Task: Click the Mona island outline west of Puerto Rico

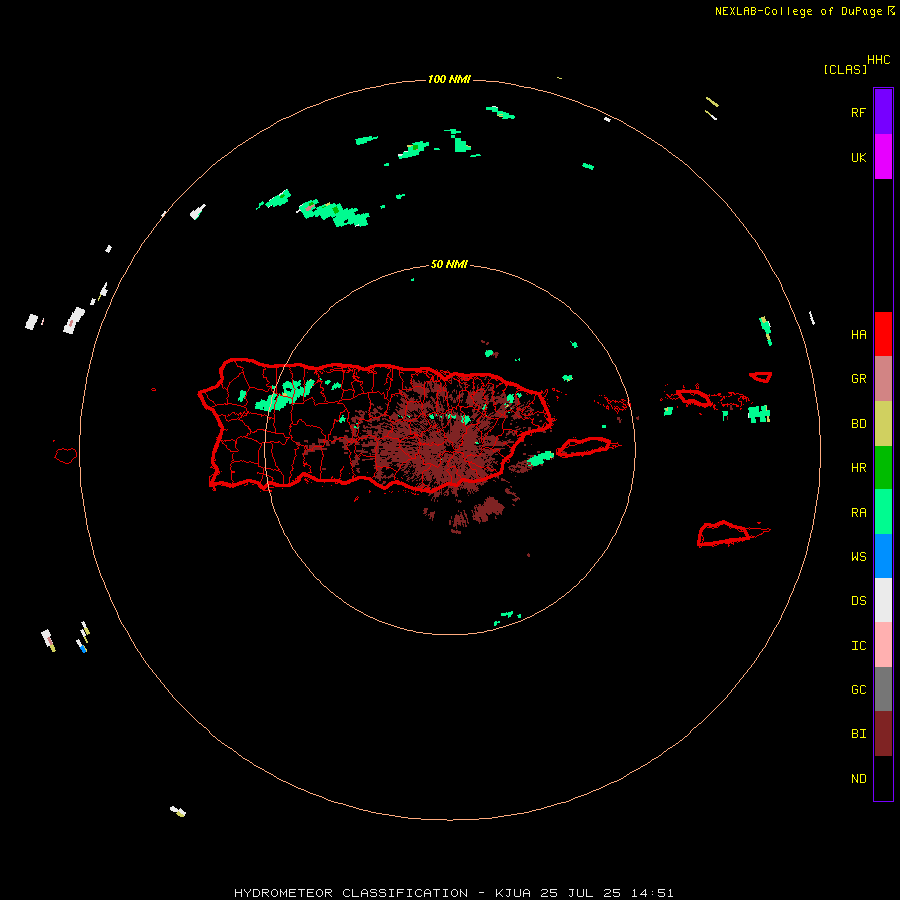Action: tap(65, 456)
